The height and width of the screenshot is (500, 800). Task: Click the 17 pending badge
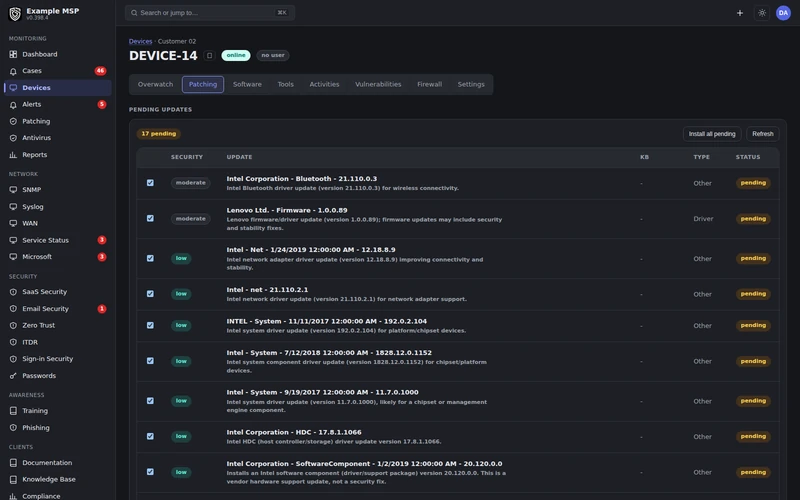[x=159, y=134]
